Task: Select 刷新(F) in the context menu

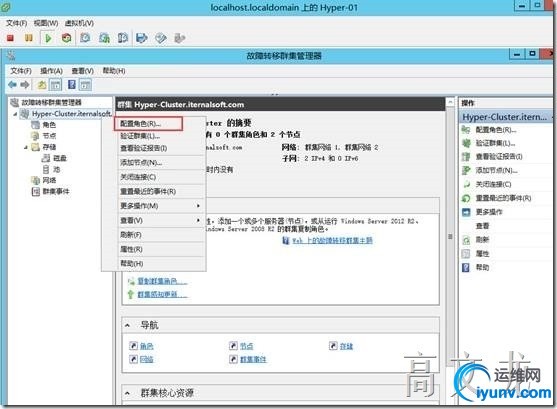Action: tap(131, 235)
